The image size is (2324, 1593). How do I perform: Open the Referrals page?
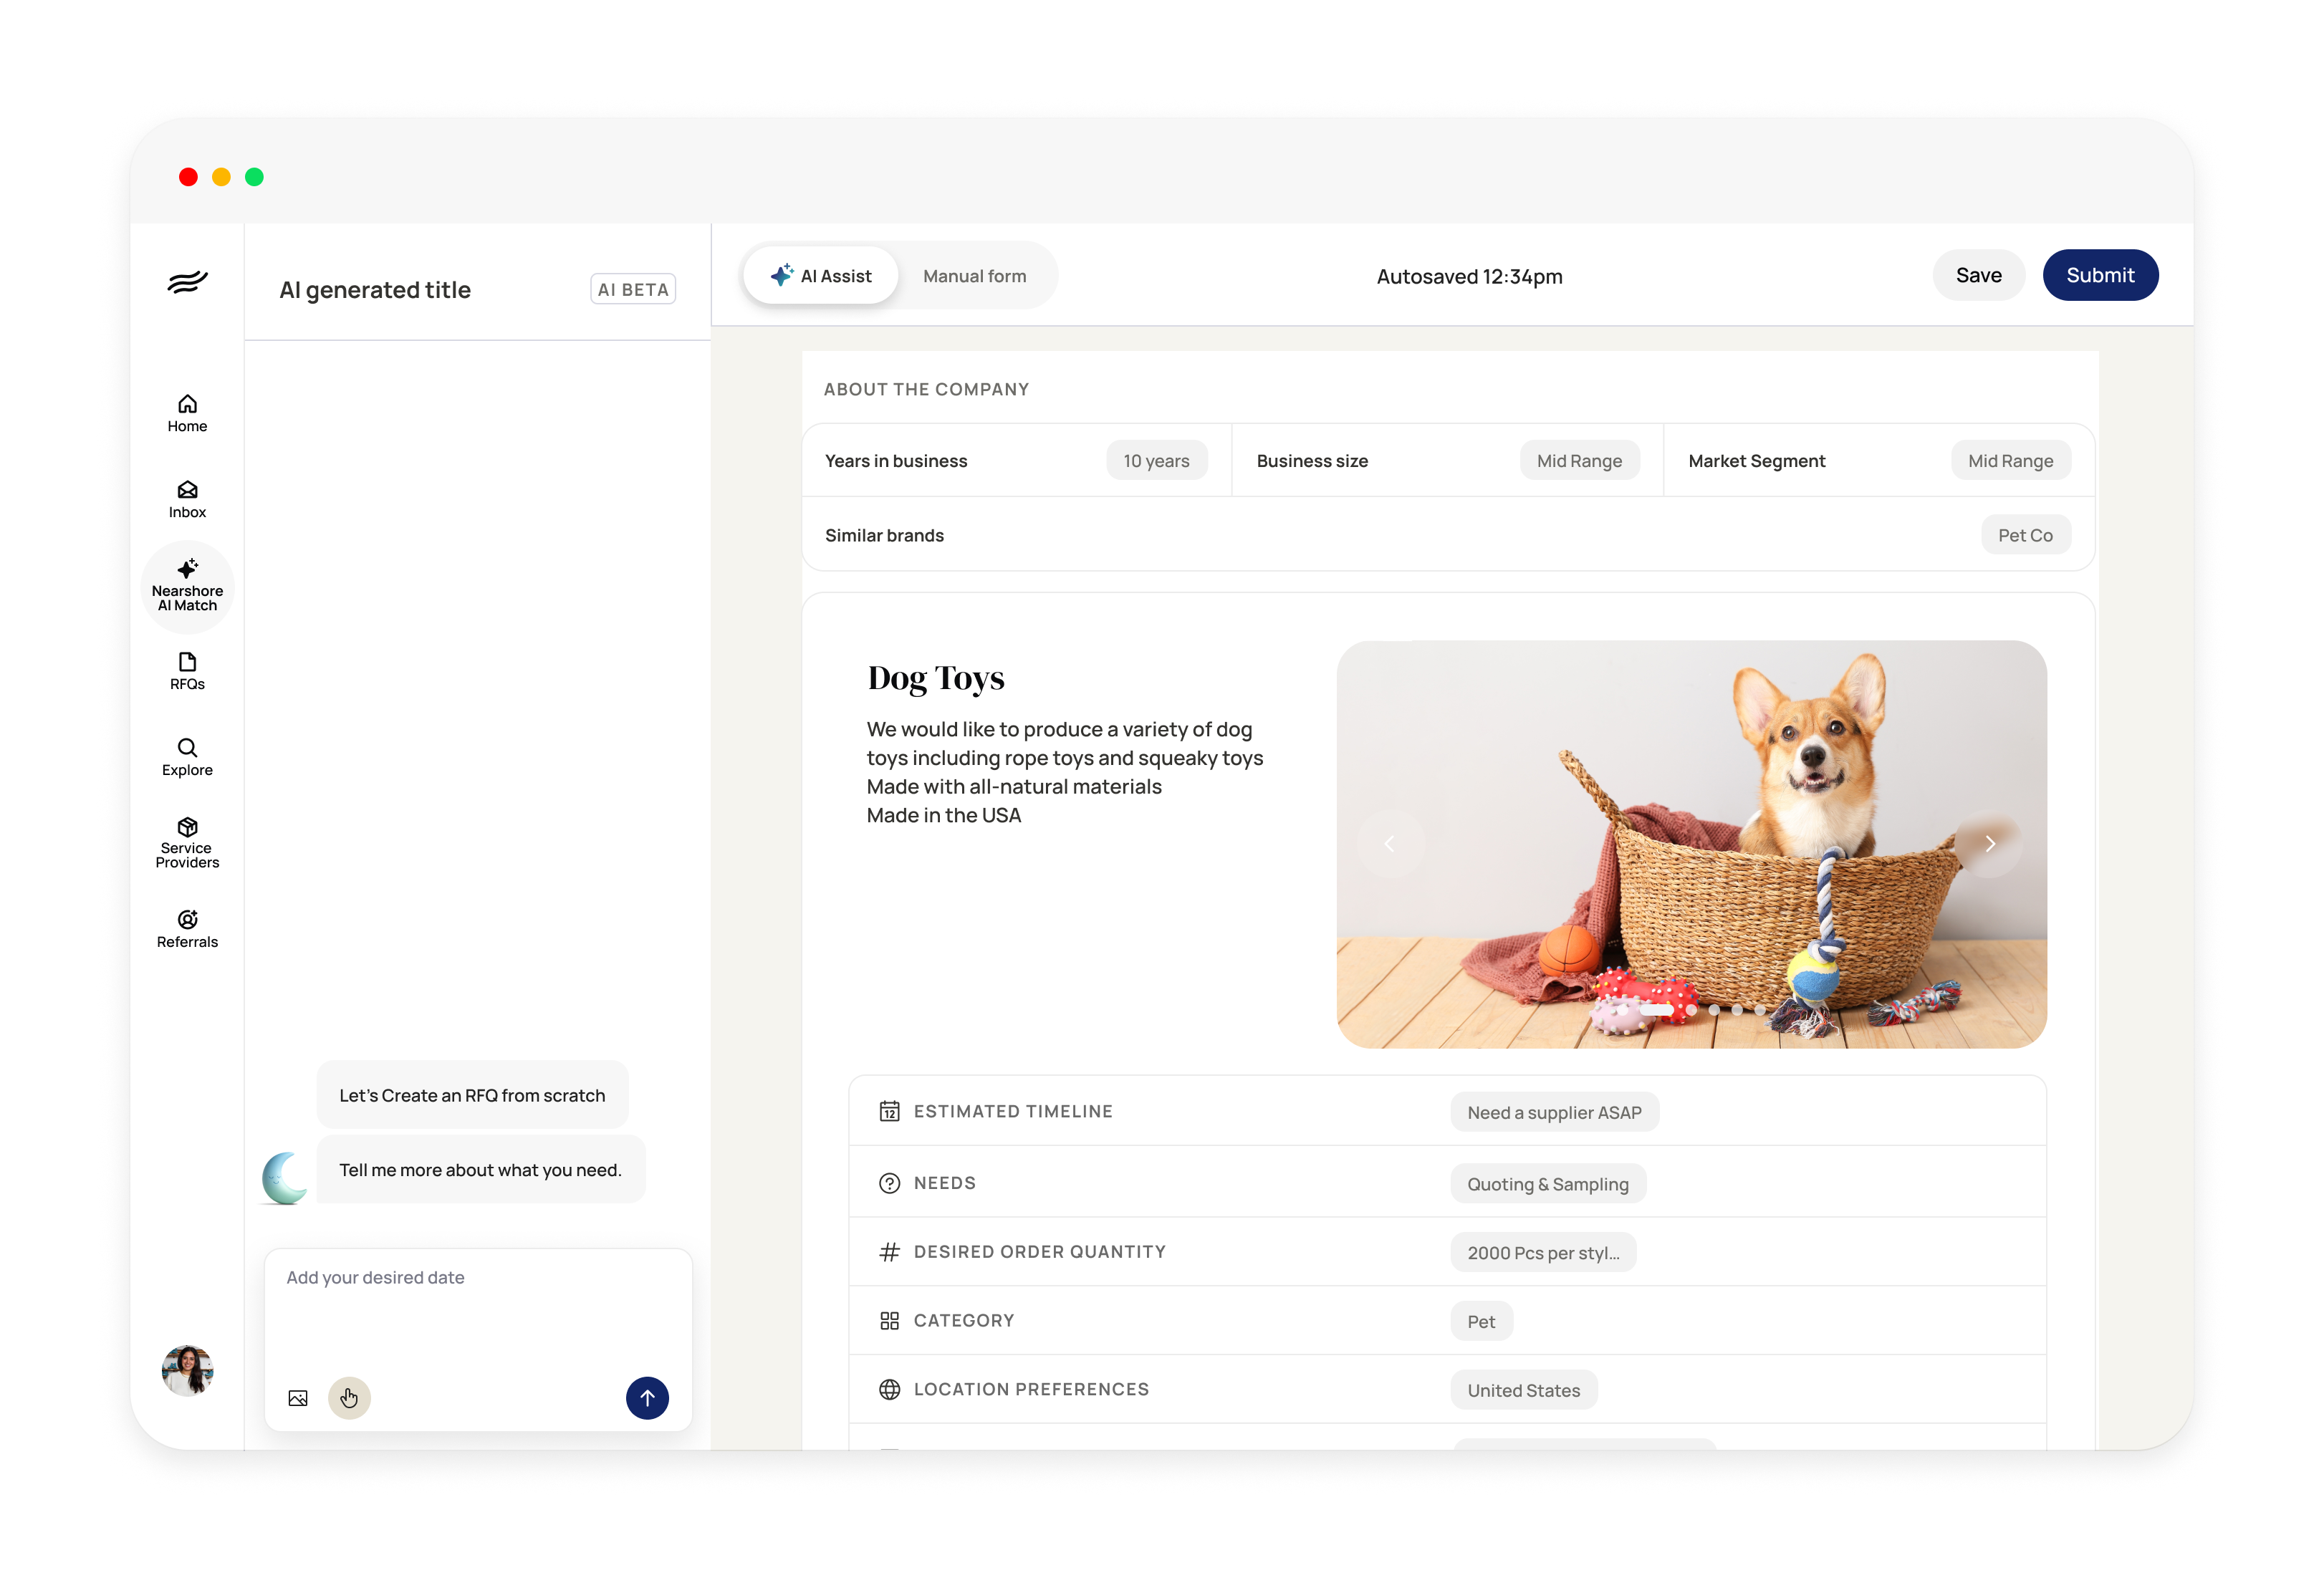click(187, 928)
